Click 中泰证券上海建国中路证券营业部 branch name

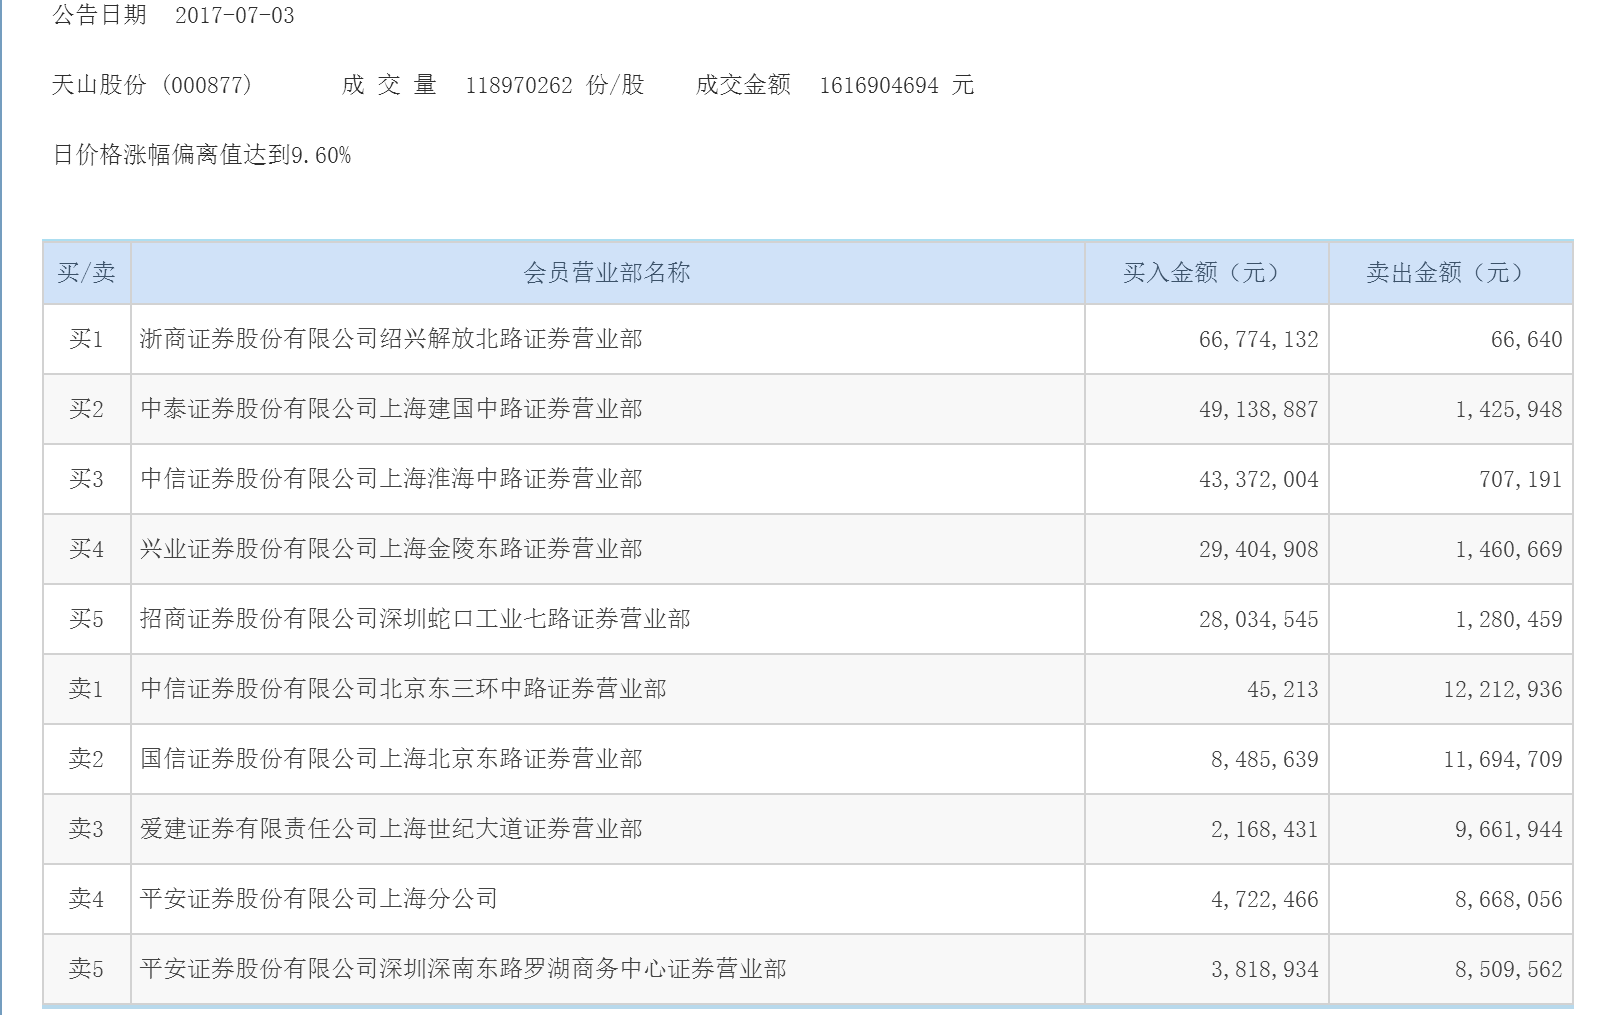coord(391,409)
